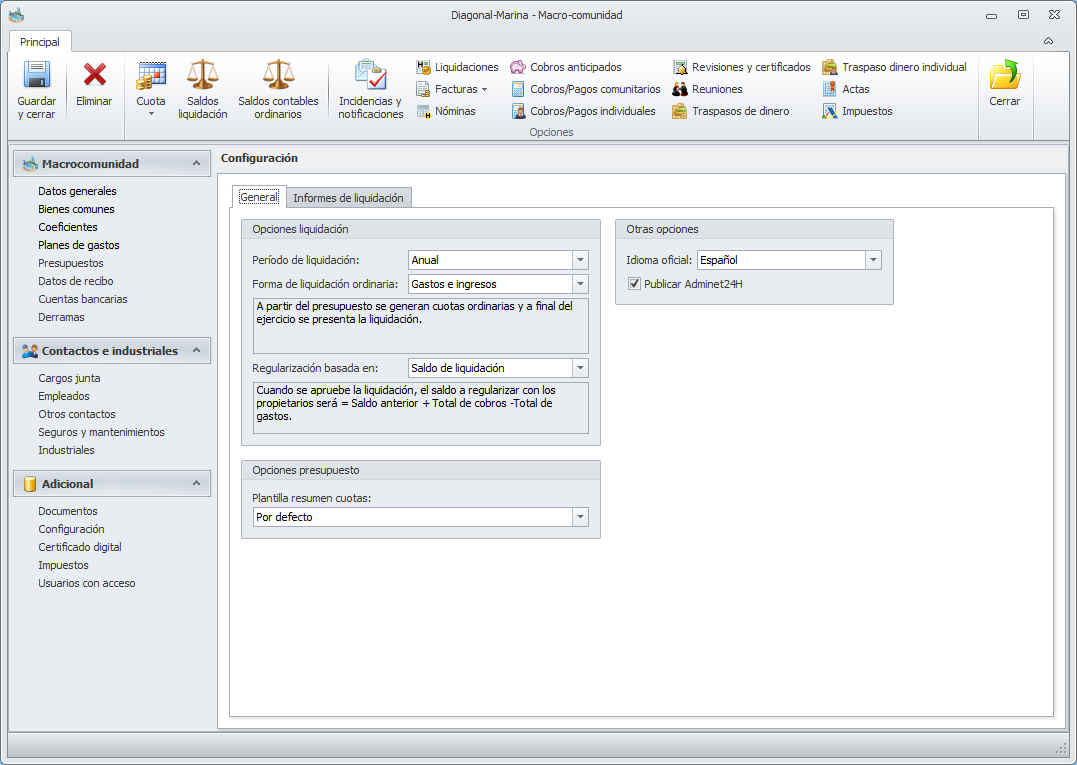Switch to the Principal ribbon tab
The height and width of the screenshot is (765, 1077).
[40, 42]
